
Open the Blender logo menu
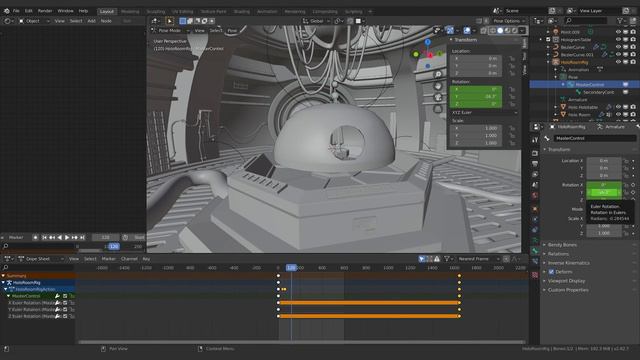6,11
